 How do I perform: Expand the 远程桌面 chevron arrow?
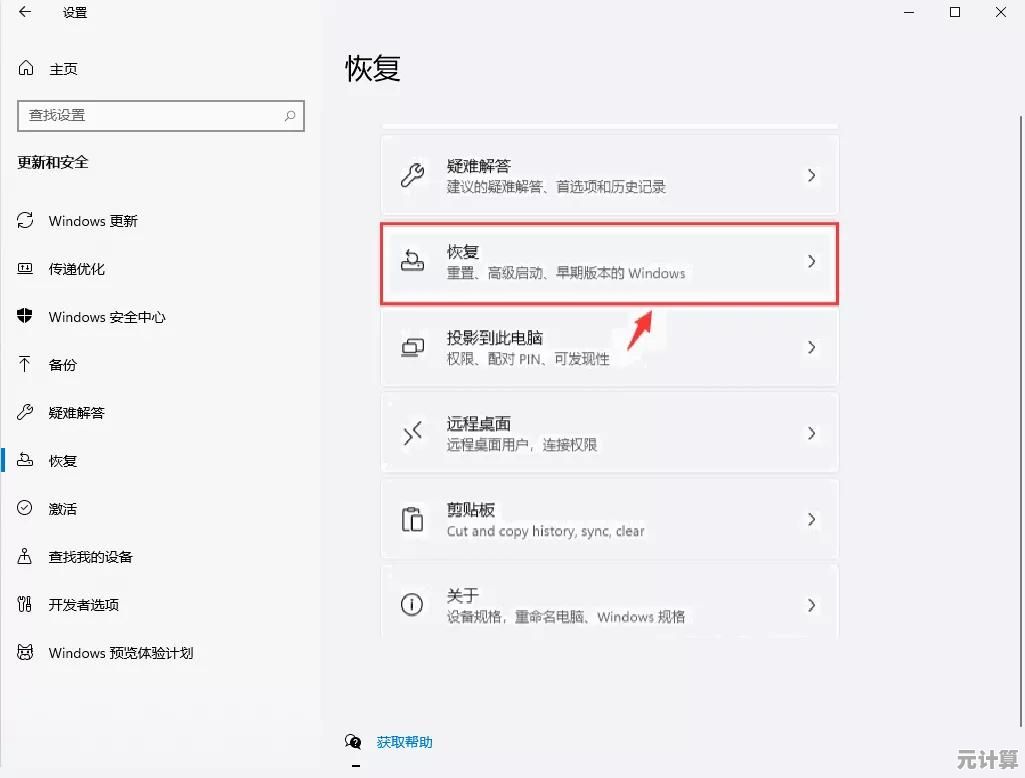pyautogui.click(x=811, y=434)
